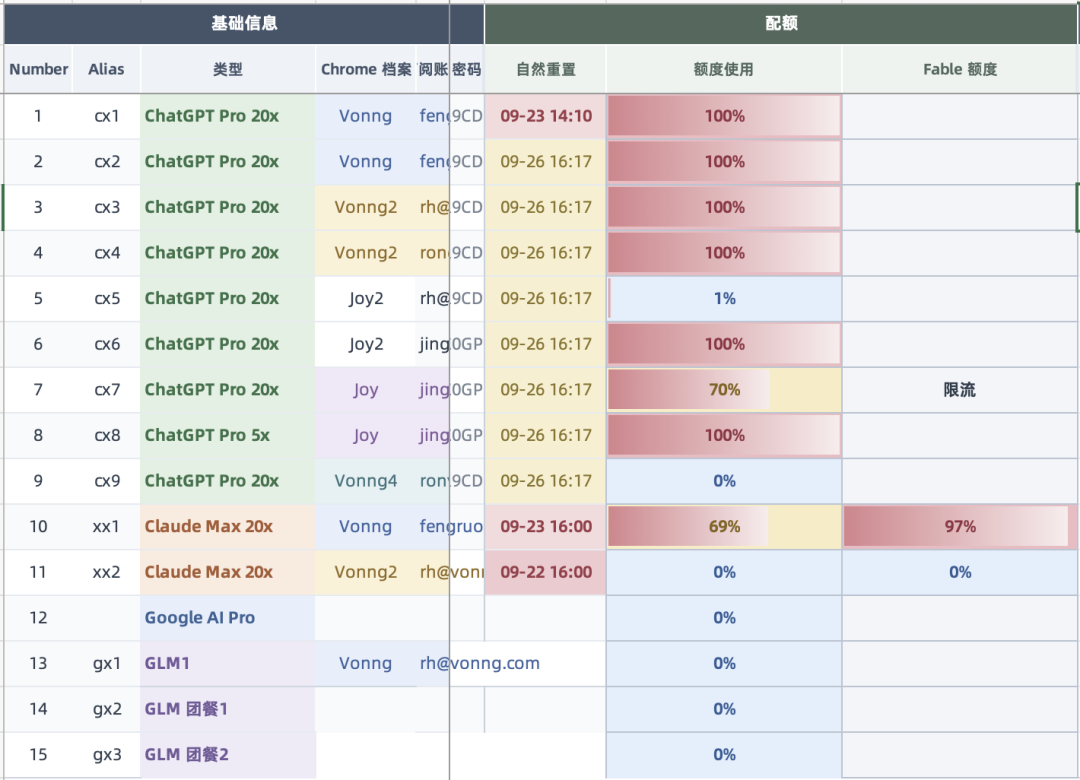Select the GLM1 type cell

coord(228,663)
